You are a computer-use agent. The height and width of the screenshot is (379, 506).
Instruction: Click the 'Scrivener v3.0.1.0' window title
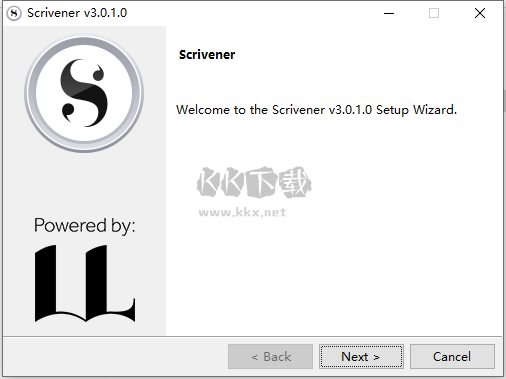point(77,13)
